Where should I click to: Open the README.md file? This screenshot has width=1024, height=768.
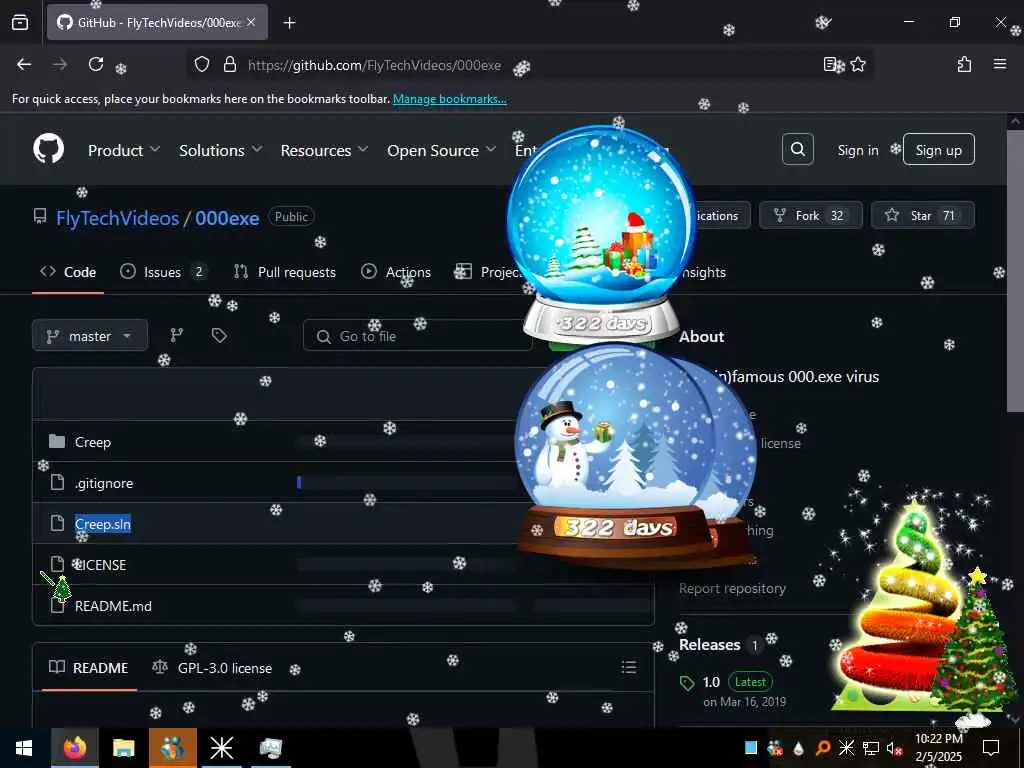pyautogui.click(x=113, y=606)
